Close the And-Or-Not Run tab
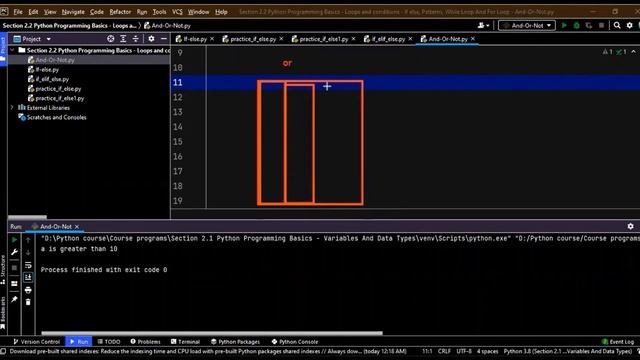Viewport: 640px width, 360px height. click(x=77, y=227)
